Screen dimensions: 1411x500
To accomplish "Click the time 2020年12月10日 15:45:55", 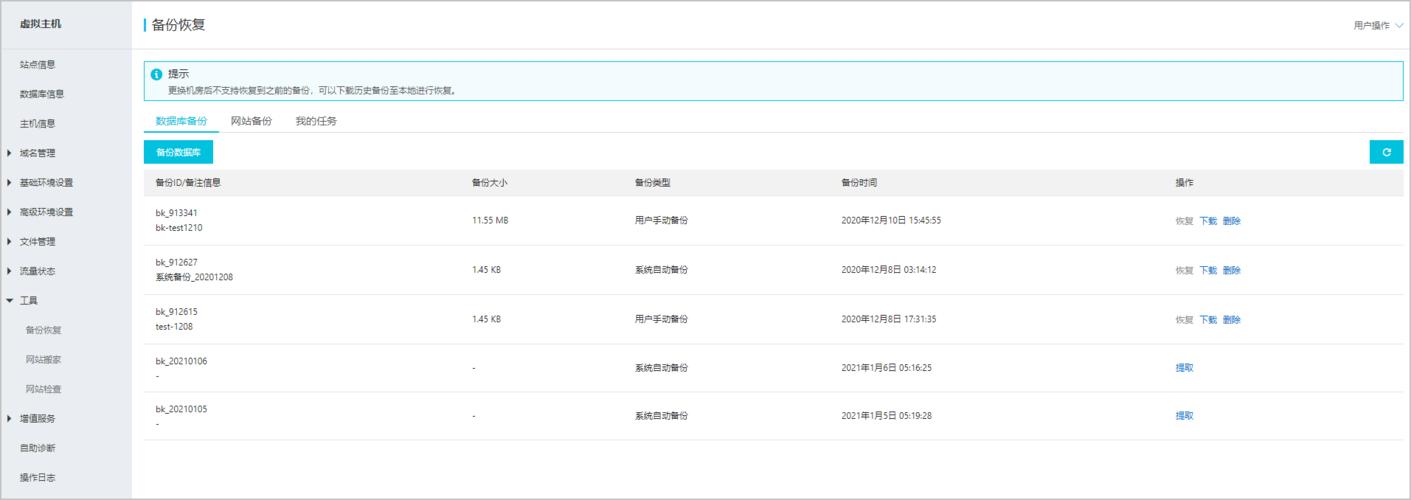I will click(x=891, y=221).
